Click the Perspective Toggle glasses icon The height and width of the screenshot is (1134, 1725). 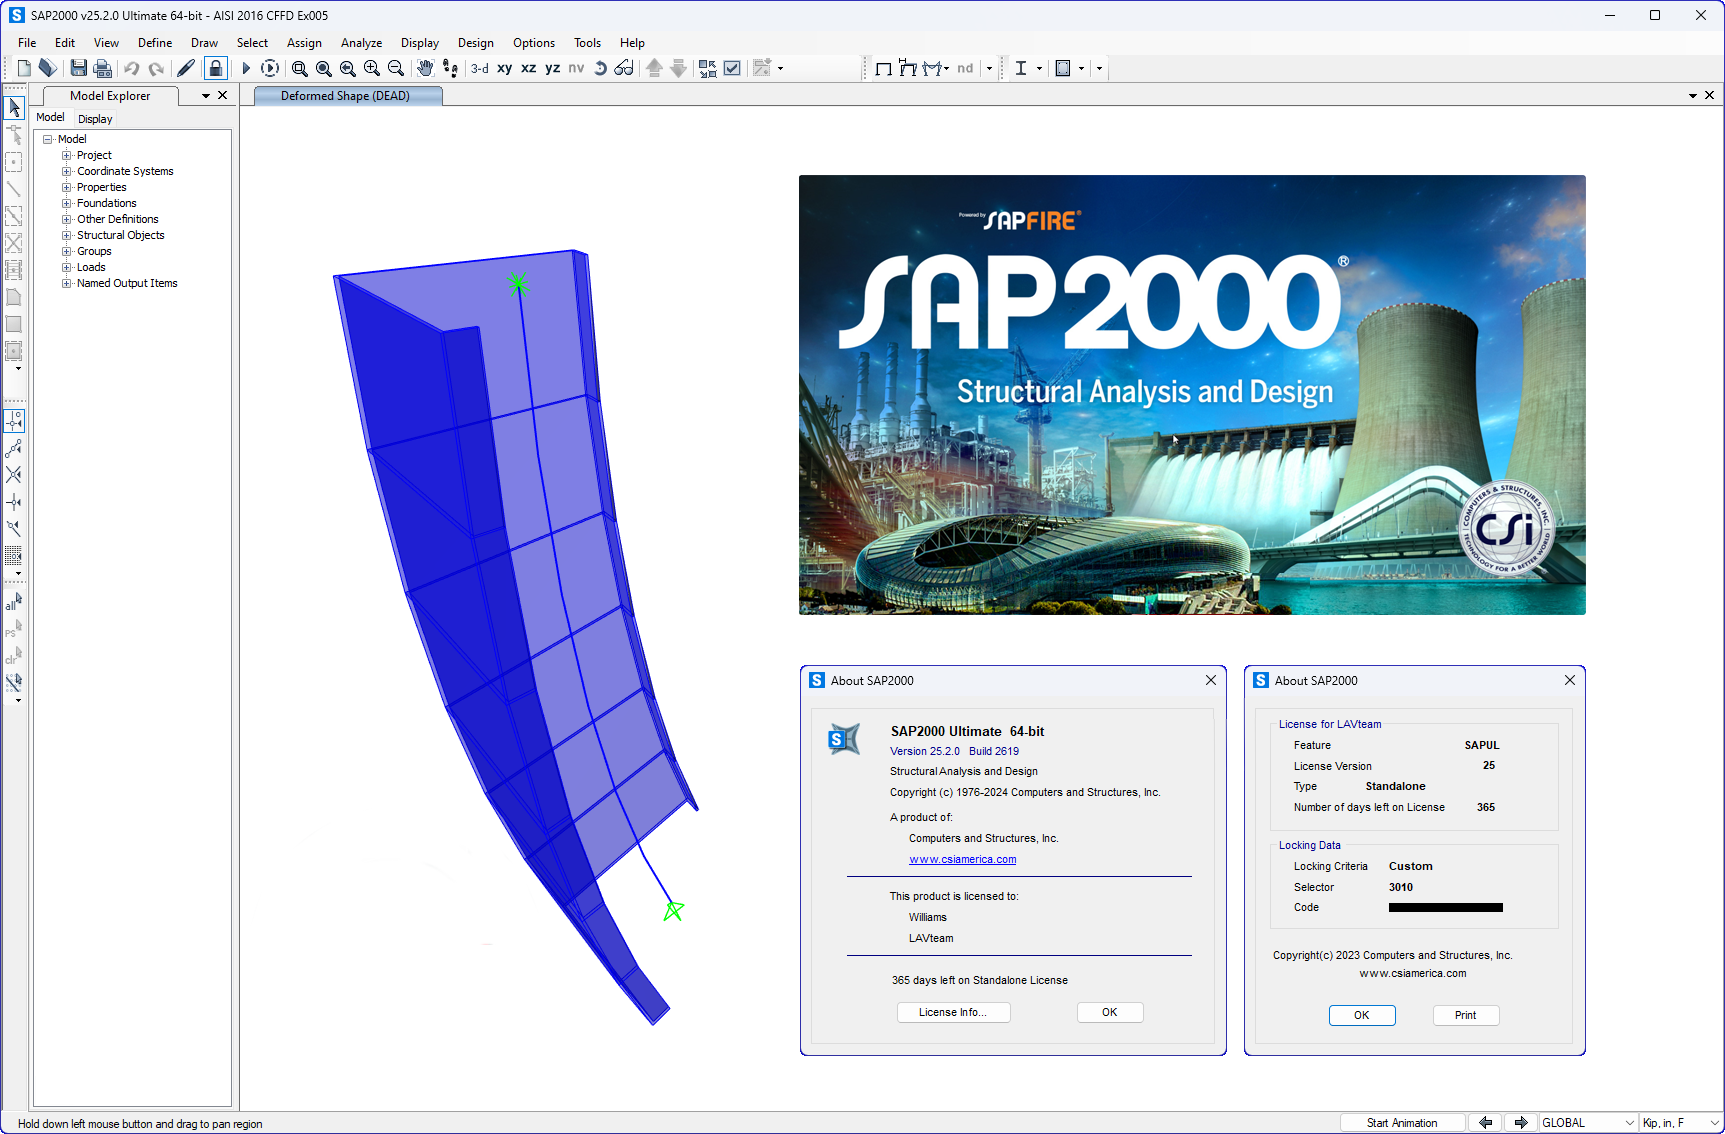(x=624, y=68)
